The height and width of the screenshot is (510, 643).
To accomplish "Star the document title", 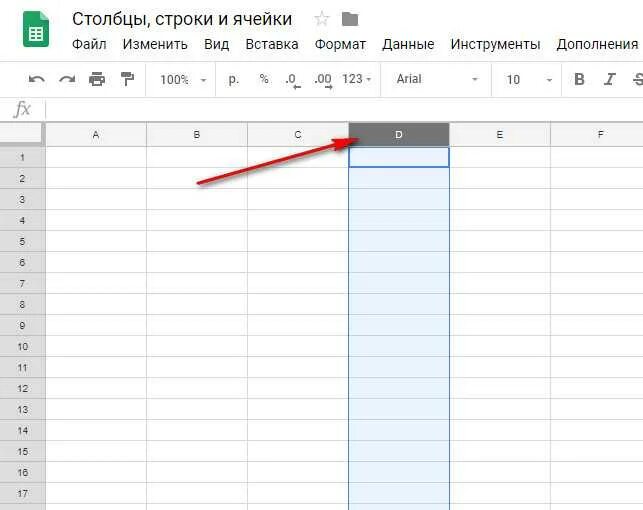I will click(322, 18).
